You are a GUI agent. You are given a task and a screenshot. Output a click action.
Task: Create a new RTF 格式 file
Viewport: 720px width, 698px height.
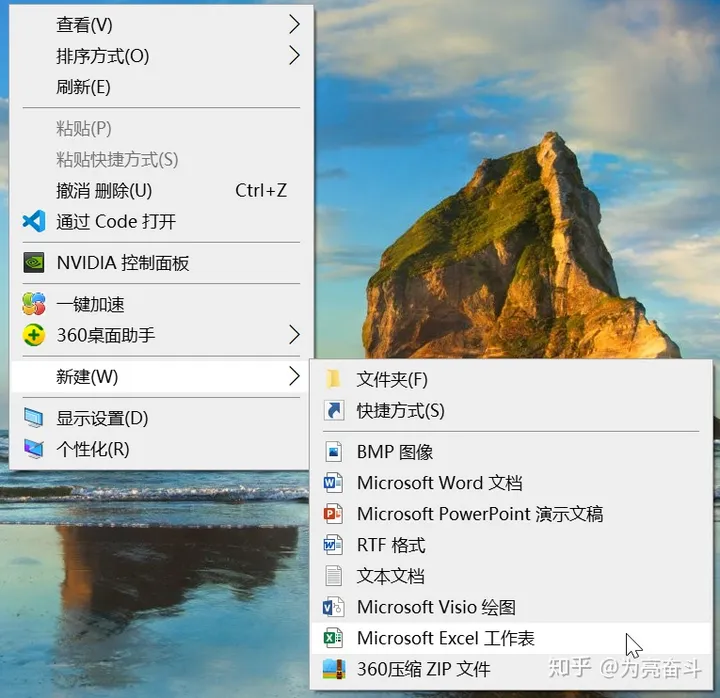tap(512, 545)
